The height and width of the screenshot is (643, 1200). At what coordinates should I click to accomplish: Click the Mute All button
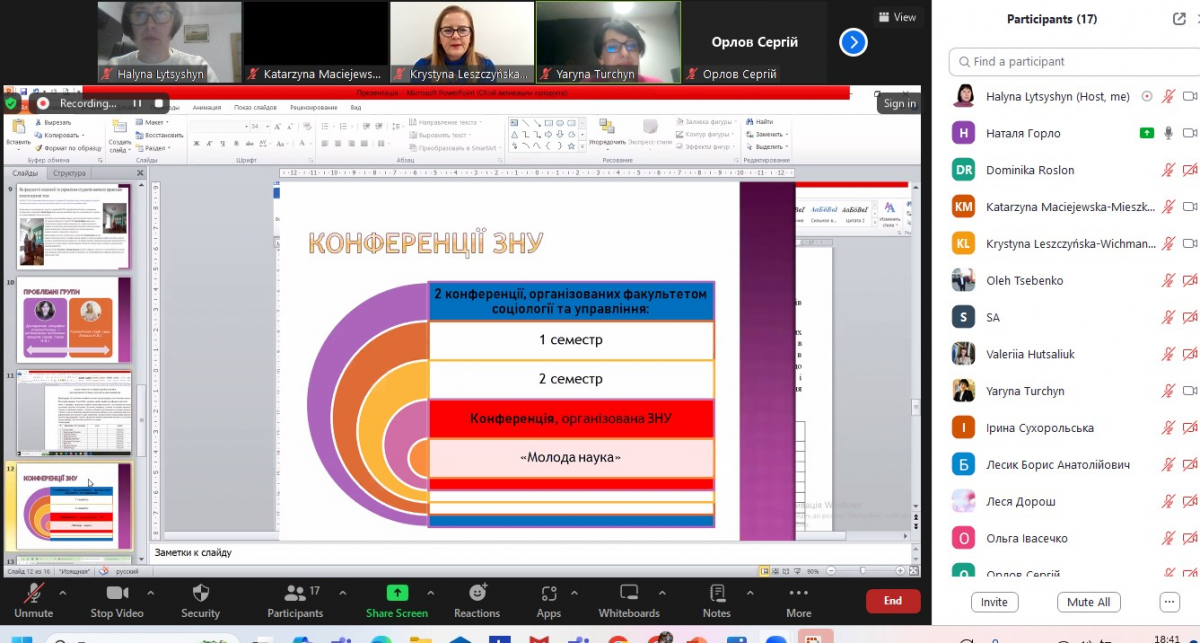click(x=1088, y=602)
